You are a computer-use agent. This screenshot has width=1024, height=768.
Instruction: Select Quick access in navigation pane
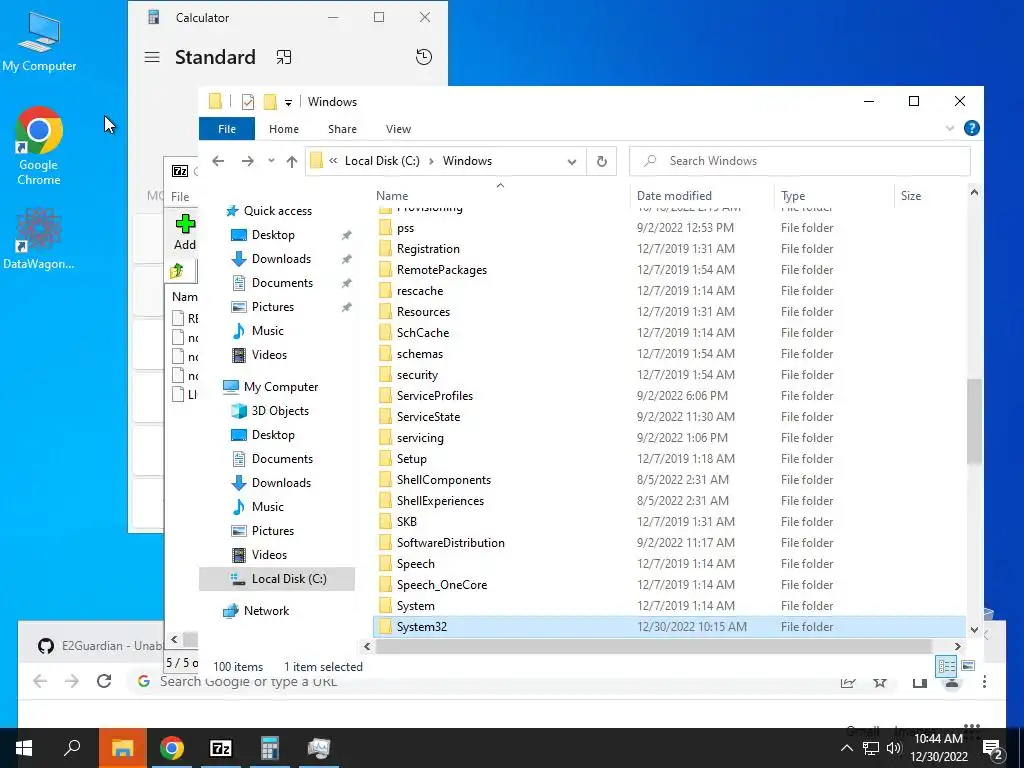tap(278, 211)
